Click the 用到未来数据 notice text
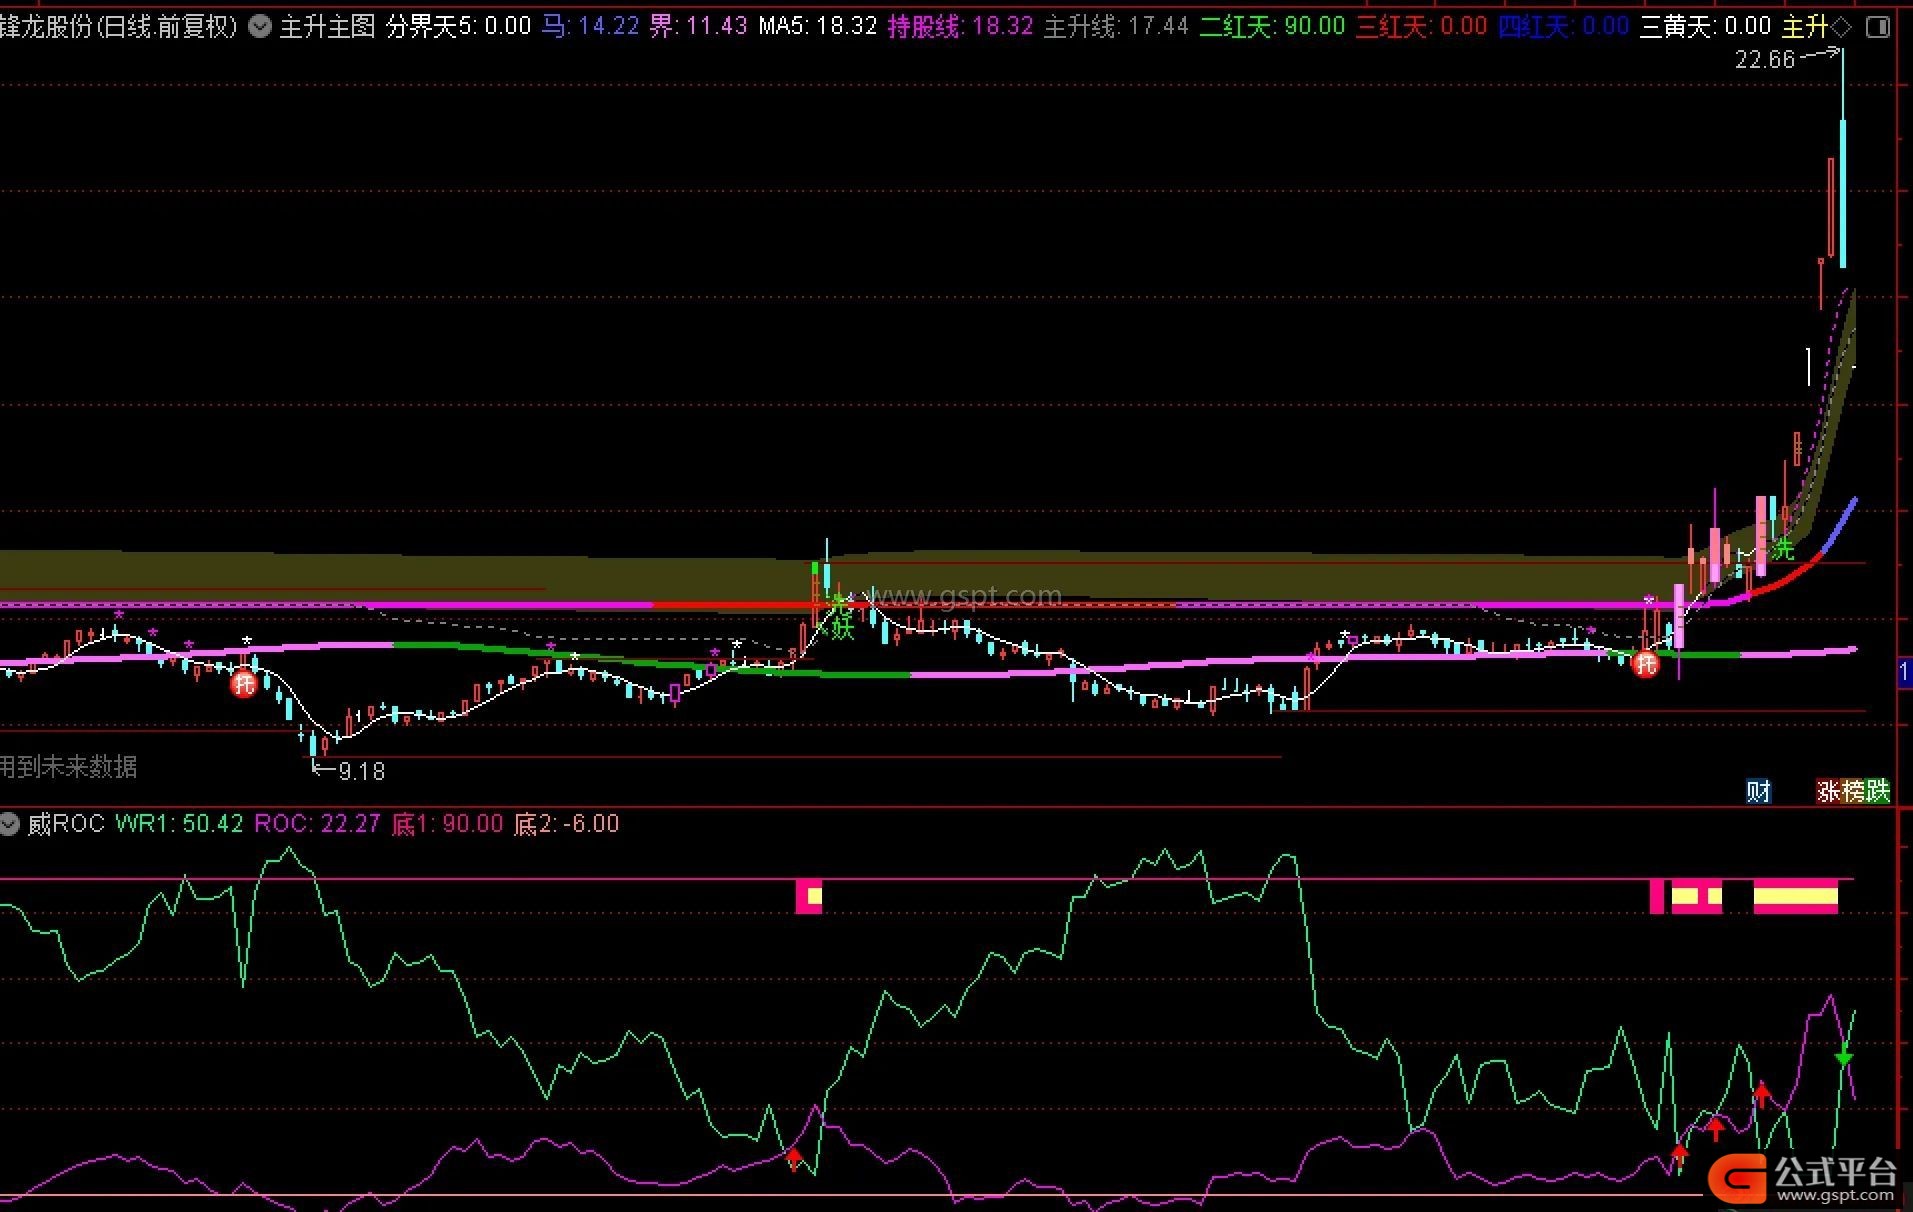1913x1212 pixels. coord(68,767)
